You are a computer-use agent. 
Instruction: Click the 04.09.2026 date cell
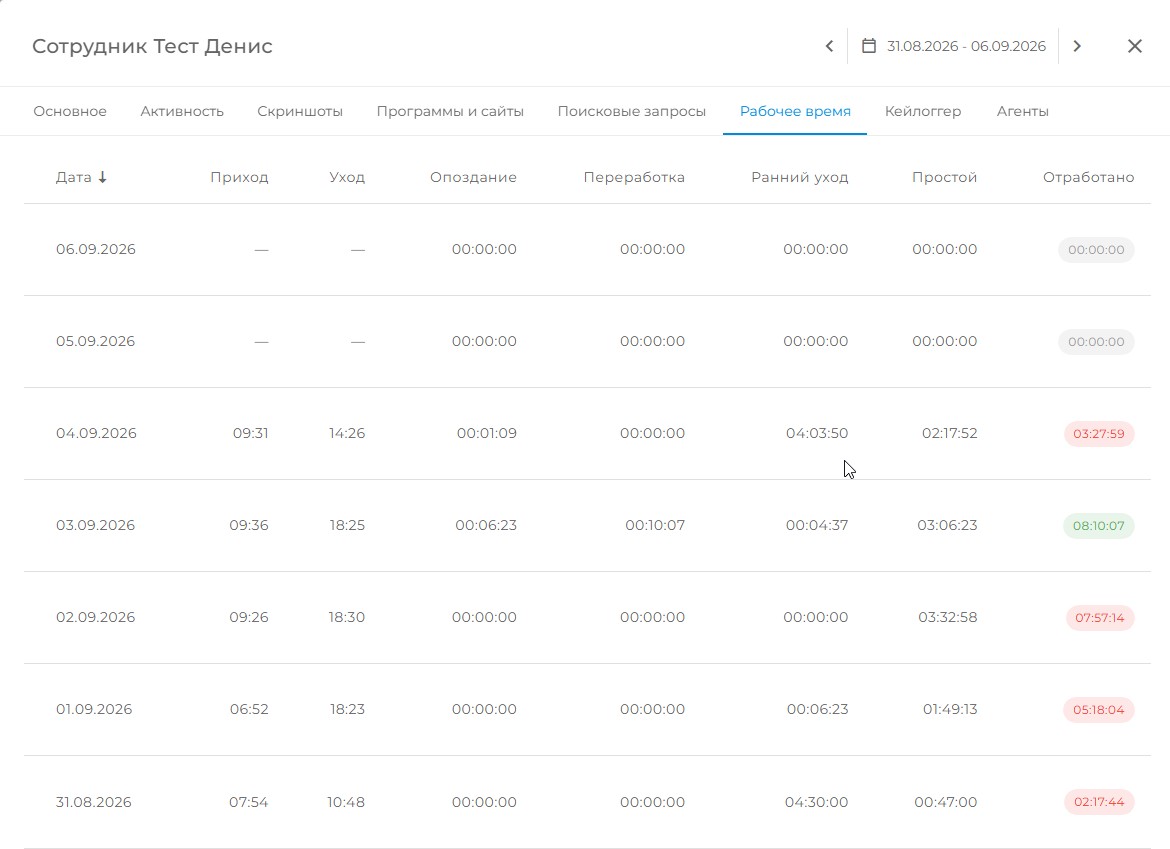coord(96,433)
